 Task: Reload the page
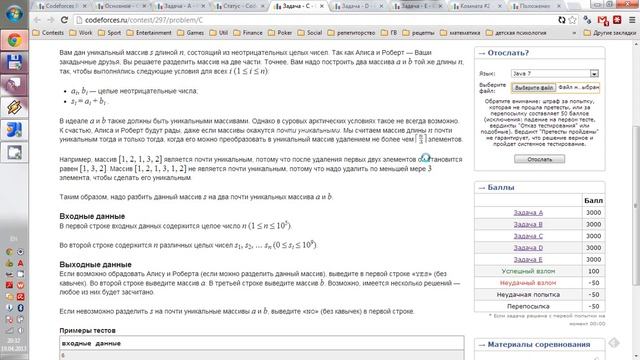64,20
